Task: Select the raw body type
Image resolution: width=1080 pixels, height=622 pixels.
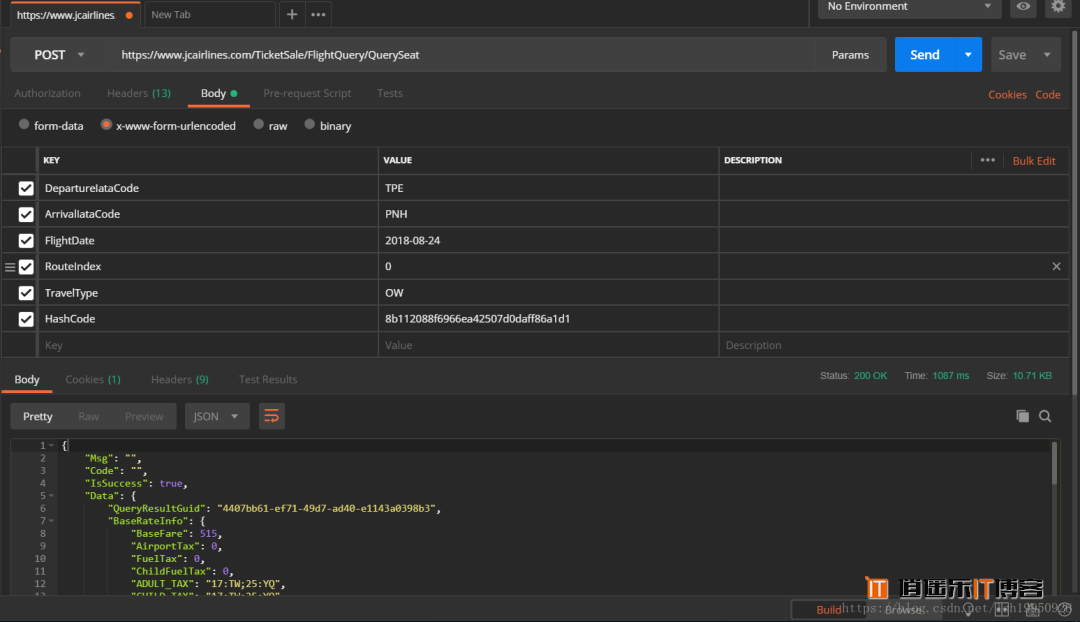Action: pos(258,125)
